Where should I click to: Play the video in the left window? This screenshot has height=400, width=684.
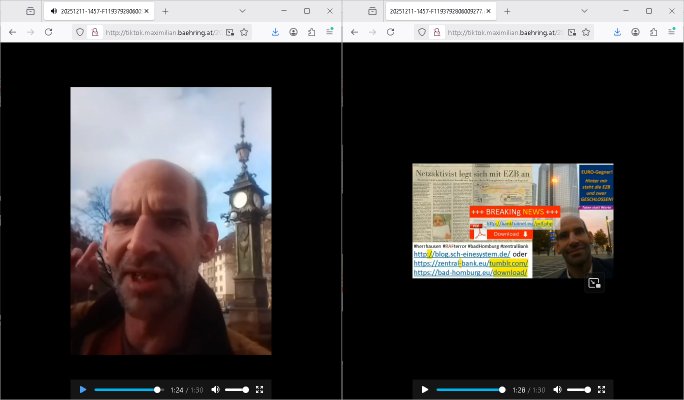[83, 389]
